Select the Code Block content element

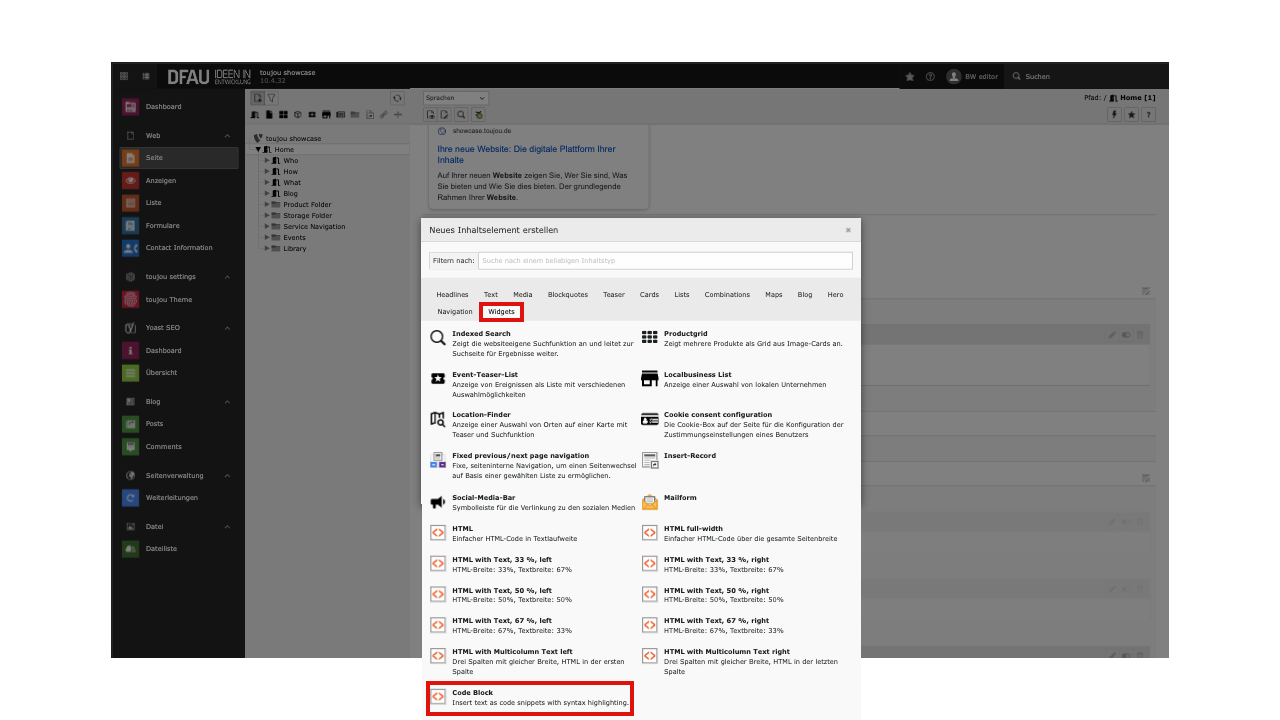point(530,698)
